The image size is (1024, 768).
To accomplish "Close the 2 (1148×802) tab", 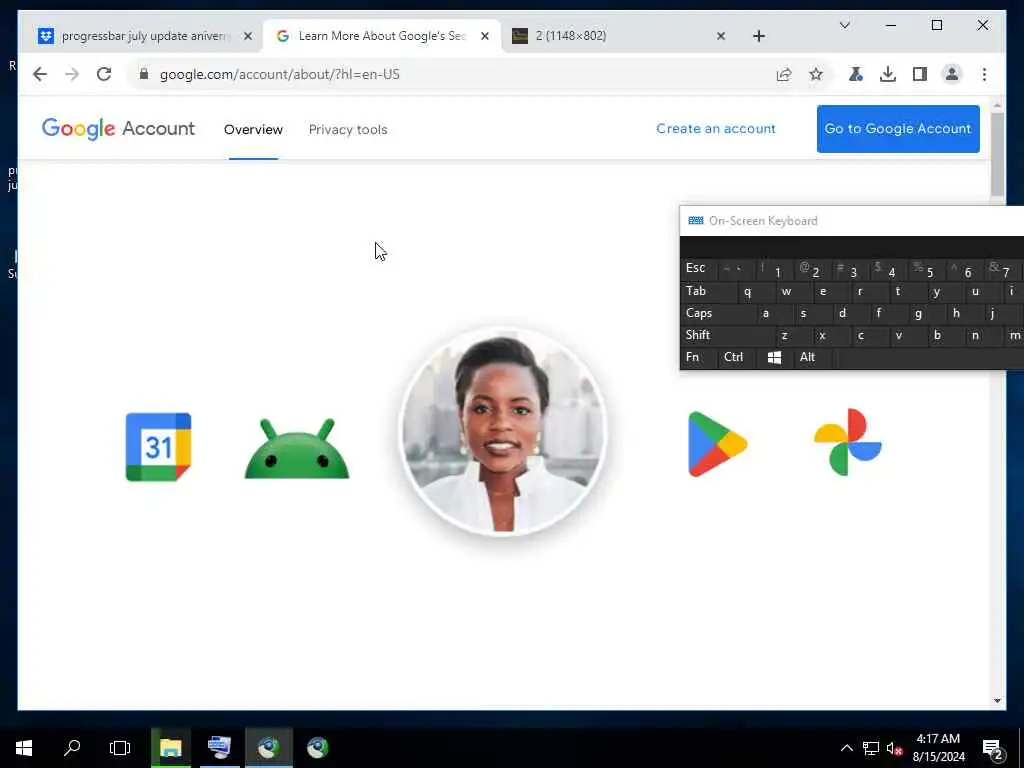I will [x=721, y=36].
